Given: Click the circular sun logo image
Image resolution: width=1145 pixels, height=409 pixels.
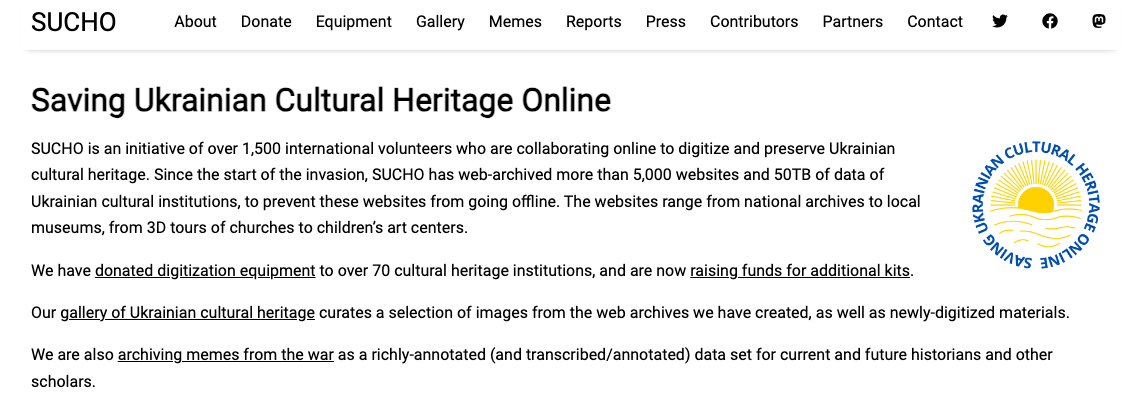Looking at the screenshot, I should point(1036,205).
